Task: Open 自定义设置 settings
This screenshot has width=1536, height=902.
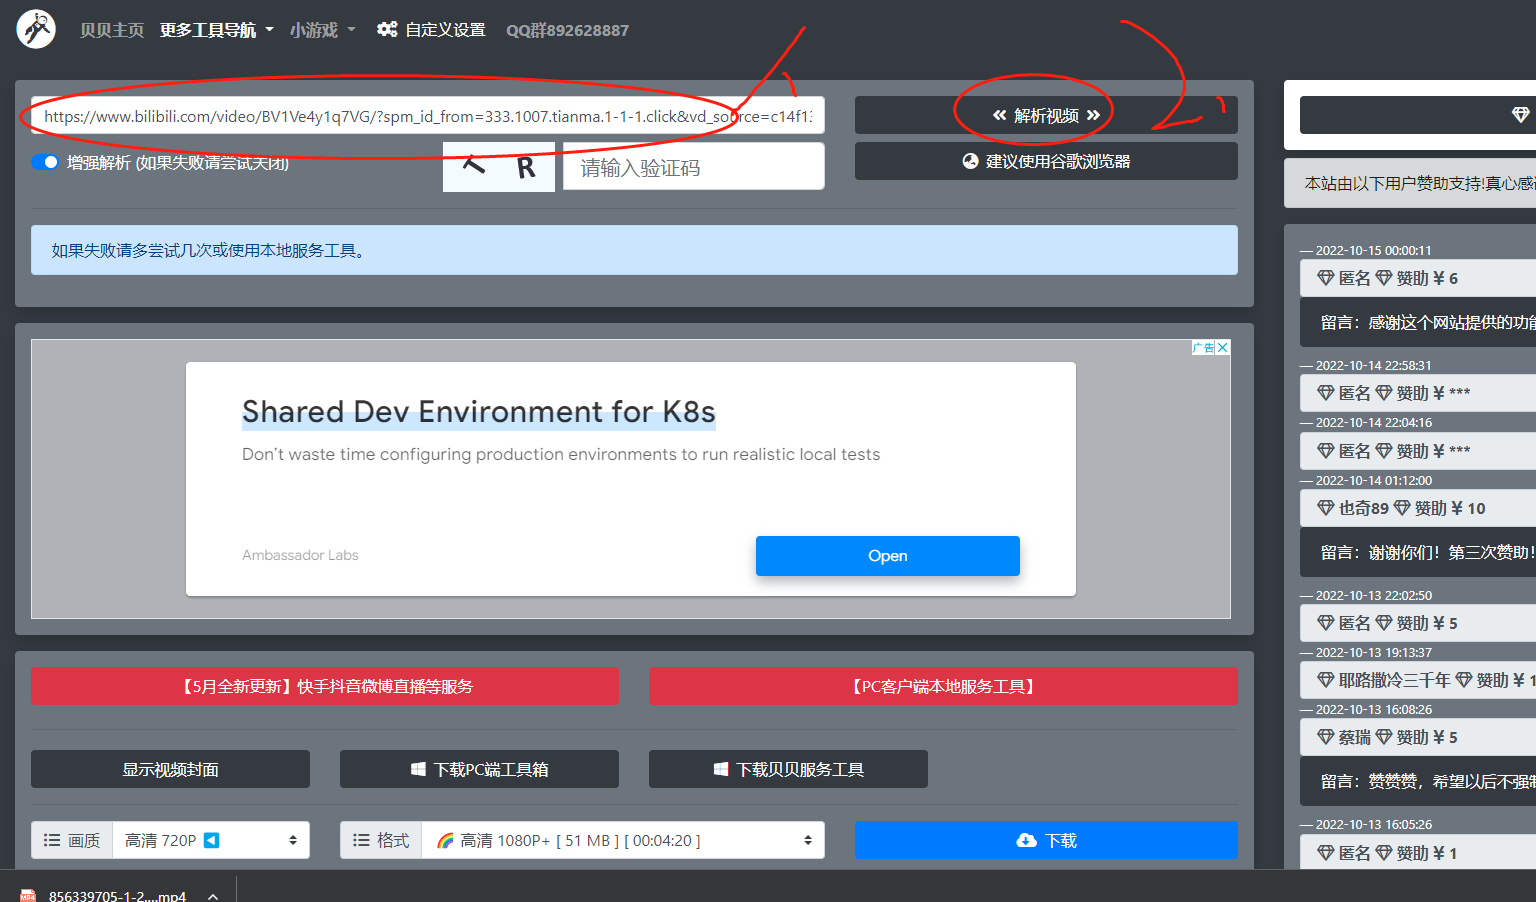Action: (431, 30)
